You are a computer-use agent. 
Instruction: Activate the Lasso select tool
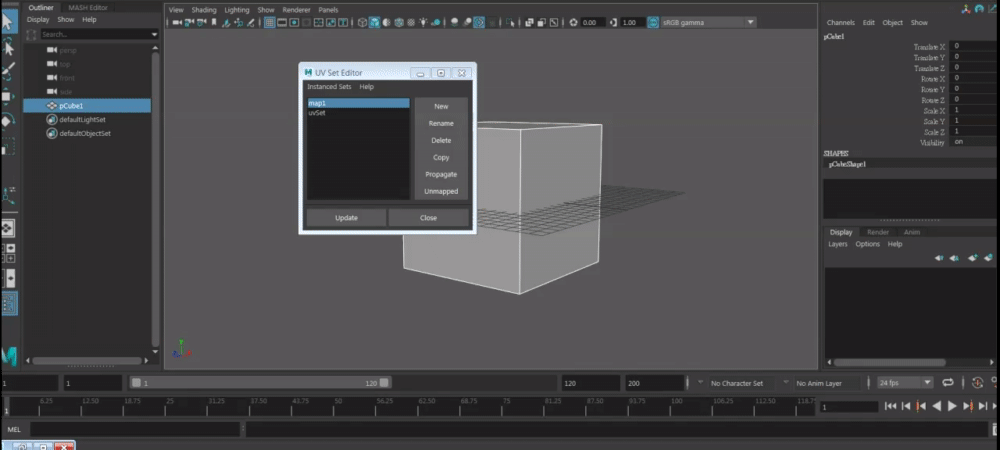click(x=8, y=48)
